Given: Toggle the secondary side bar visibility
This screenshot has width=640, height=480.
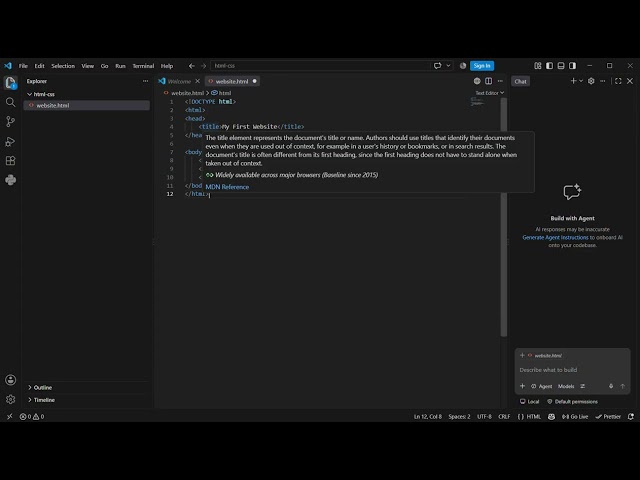Looking at the screenshot, I should 573,66.
